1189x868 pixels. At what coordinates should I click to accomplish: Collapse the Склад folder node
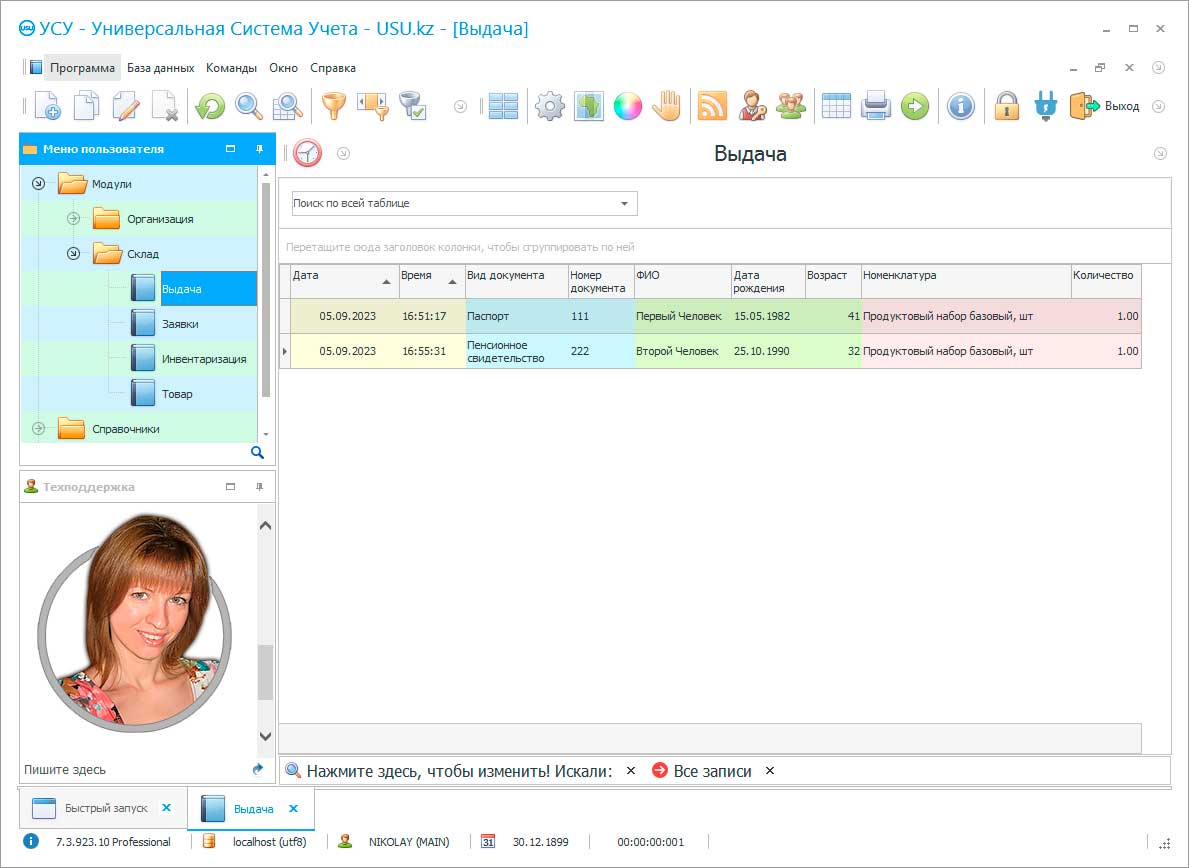tap(73, 253)
